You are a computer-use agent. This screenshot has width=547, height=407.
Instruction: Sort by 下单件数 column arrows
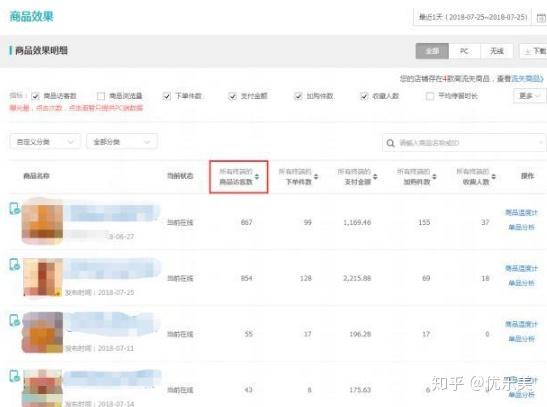pos(316,176)
